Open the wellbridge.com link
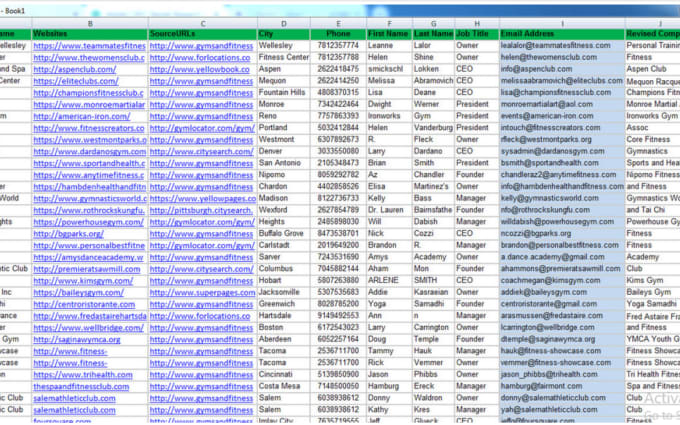Image resolution: width=680 pixels, height=425 pixels. (88, 327)
